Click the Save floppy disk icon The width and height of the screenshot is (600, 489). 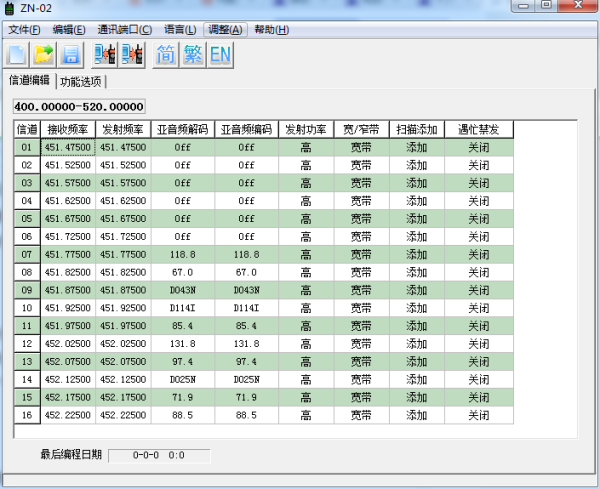70,54
